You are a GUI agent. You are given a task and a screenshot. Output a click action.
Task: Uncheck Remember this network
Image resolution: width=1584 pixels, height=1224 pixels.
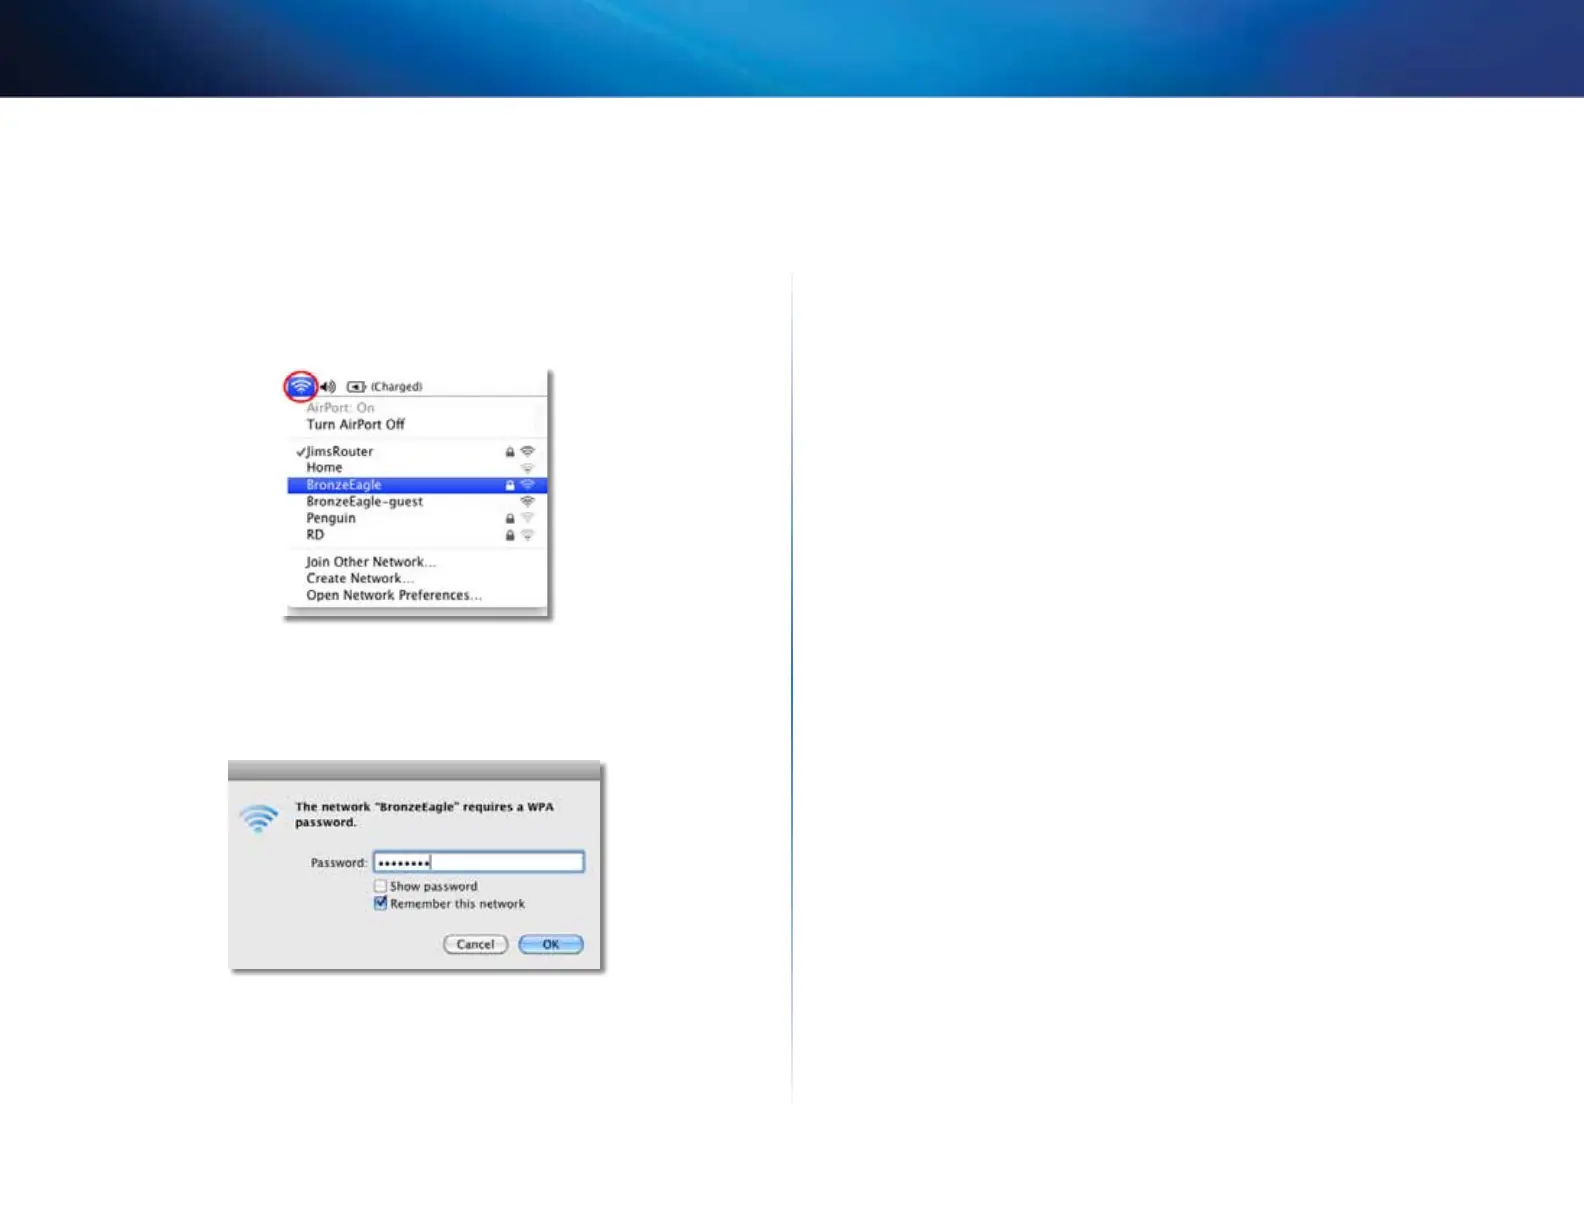pos(380,903)
